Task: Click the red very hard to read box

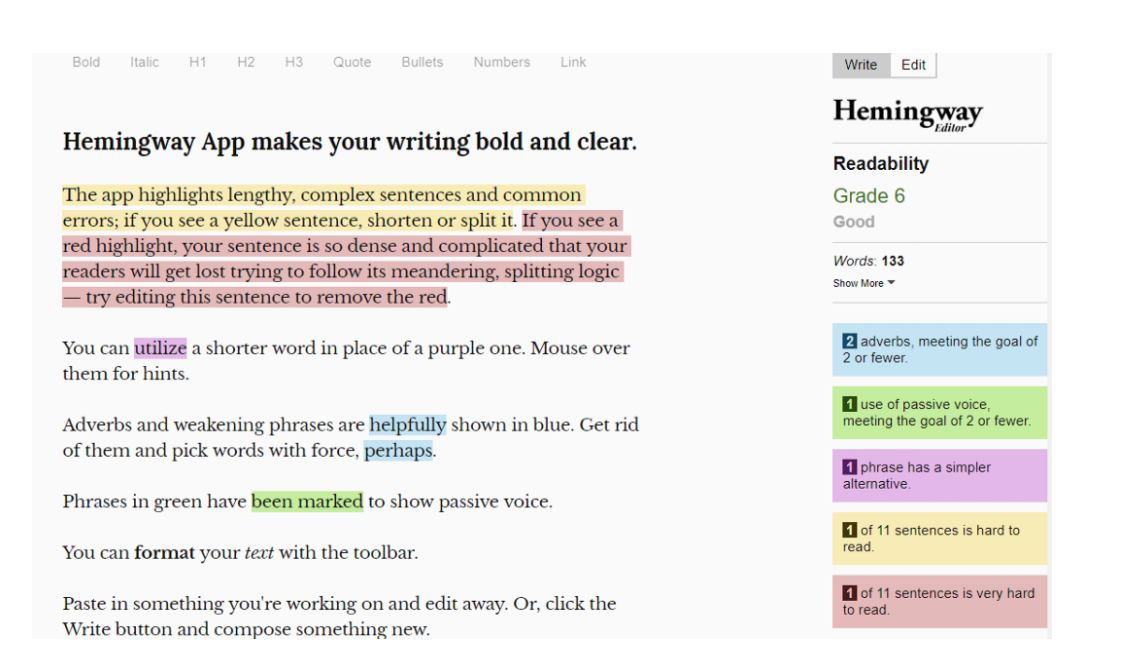Action: [x=939, y=601]
